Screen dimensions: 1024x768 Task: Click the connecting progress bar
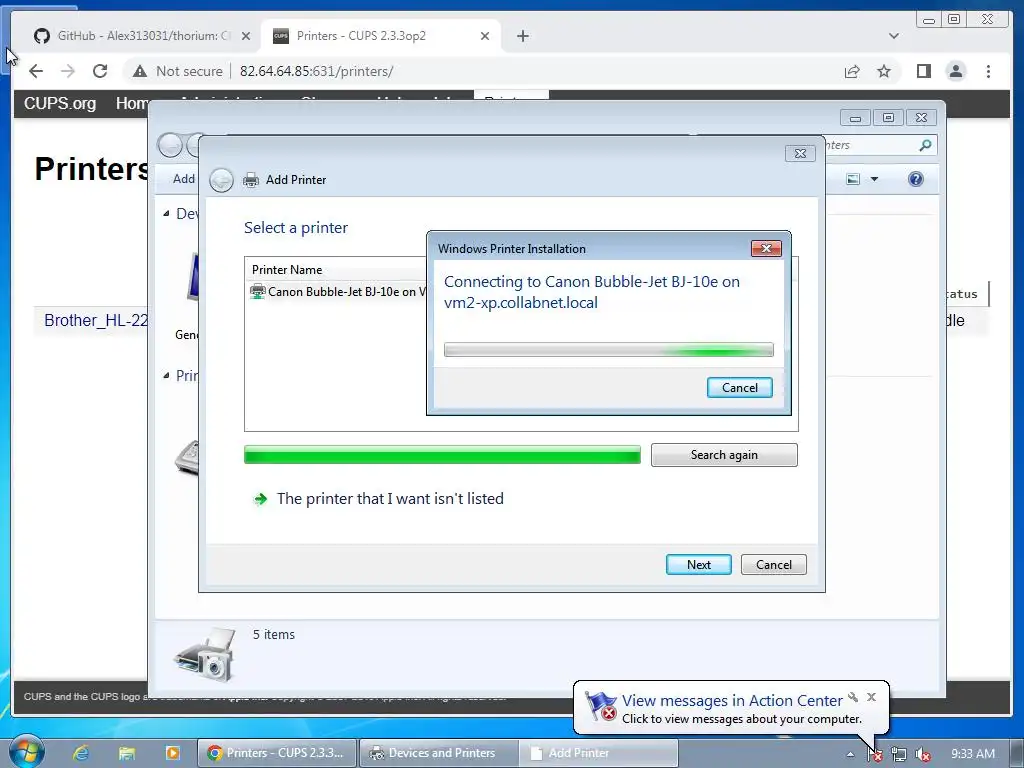pyautogui.click(x=608, y=349)
